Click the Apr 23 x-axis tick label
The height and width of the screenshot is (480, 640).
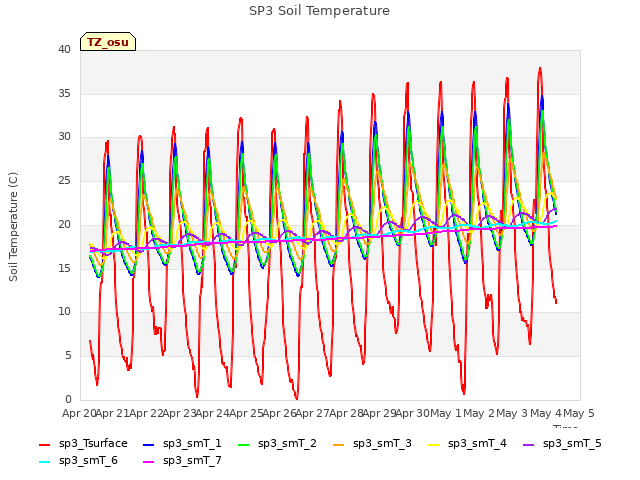(x=179, y=413)
